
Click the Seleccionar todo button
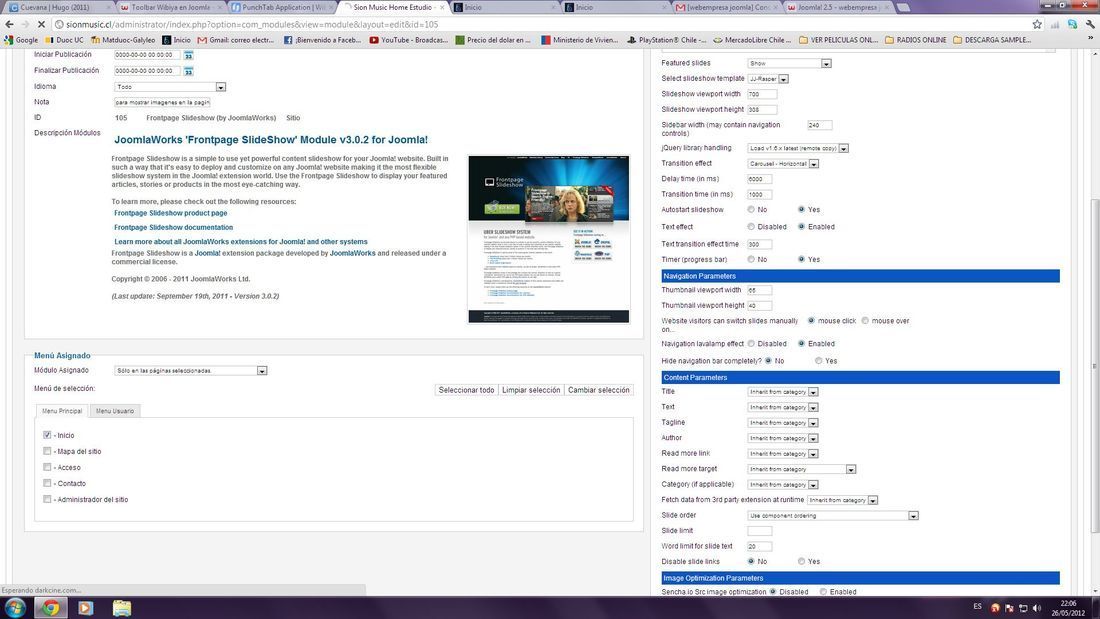pos(467,390)
